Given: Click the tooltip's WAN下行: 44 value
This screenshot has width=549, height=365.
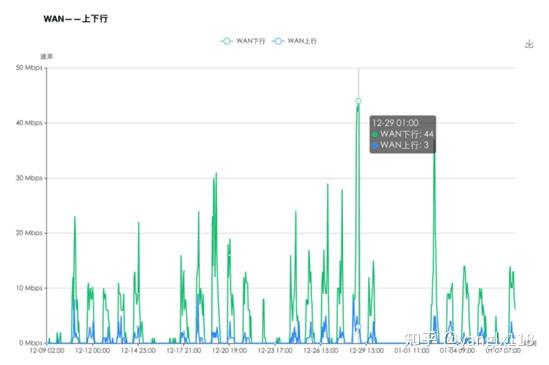Looking at the screenshot, I should point(403,134).
